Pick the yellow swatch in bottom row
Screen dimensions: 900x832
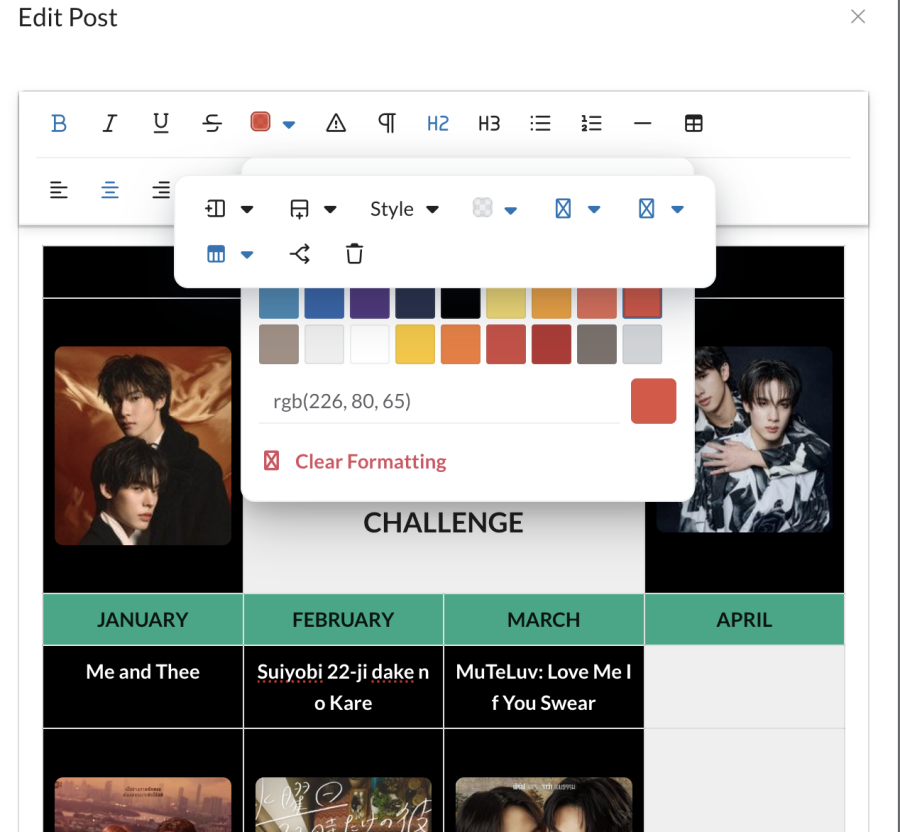pos(415,344)
